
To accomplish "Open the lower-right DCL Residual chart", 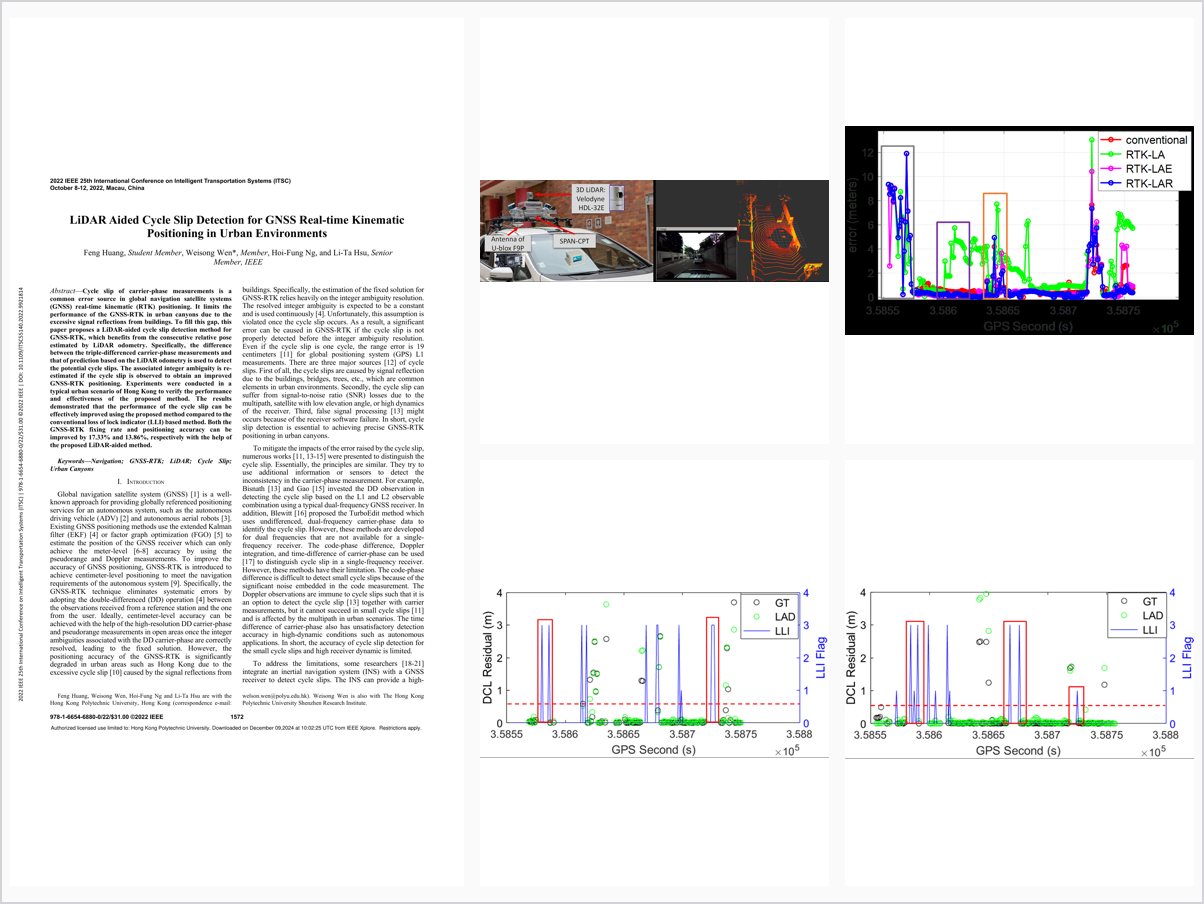I will 1019,674.
